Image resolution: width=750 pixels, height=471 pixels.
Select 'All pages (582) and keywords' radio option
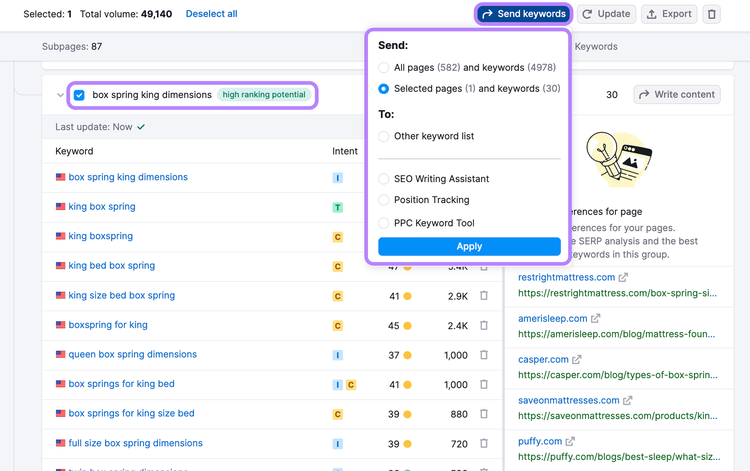(x=384, y=68)
